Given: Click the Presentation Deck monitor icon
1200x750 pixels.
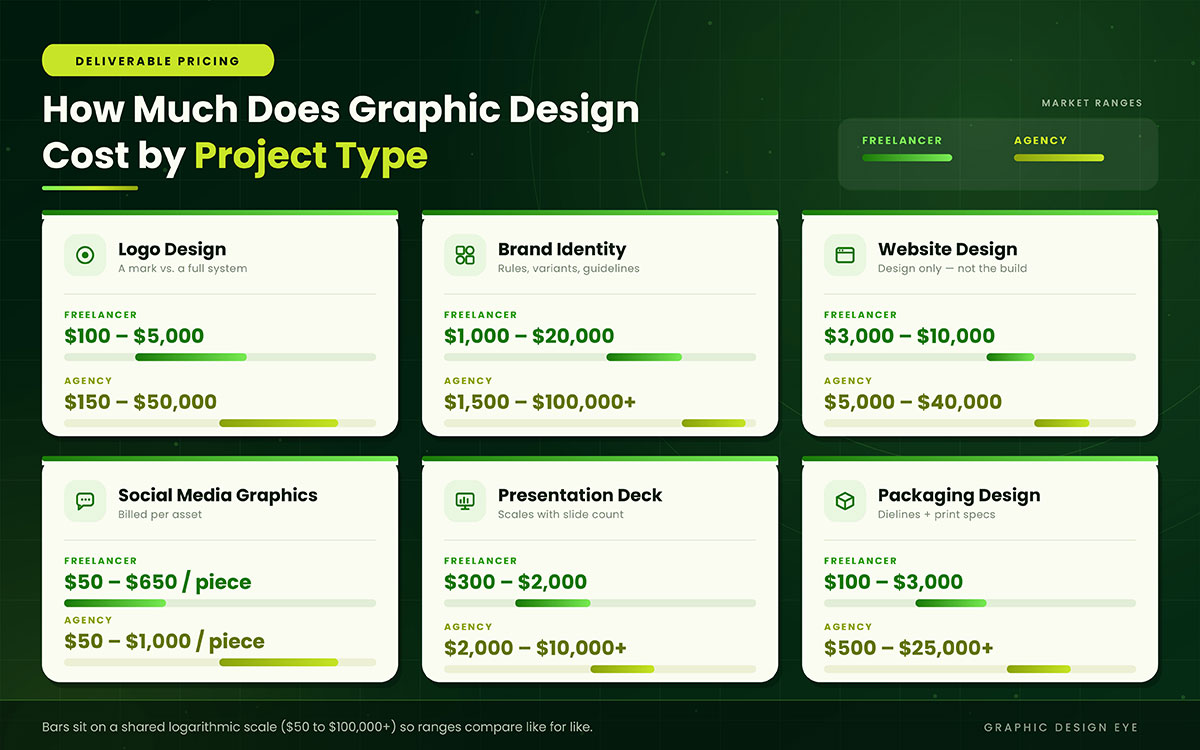Looking at the screenshot, I should tap(465, 501).
